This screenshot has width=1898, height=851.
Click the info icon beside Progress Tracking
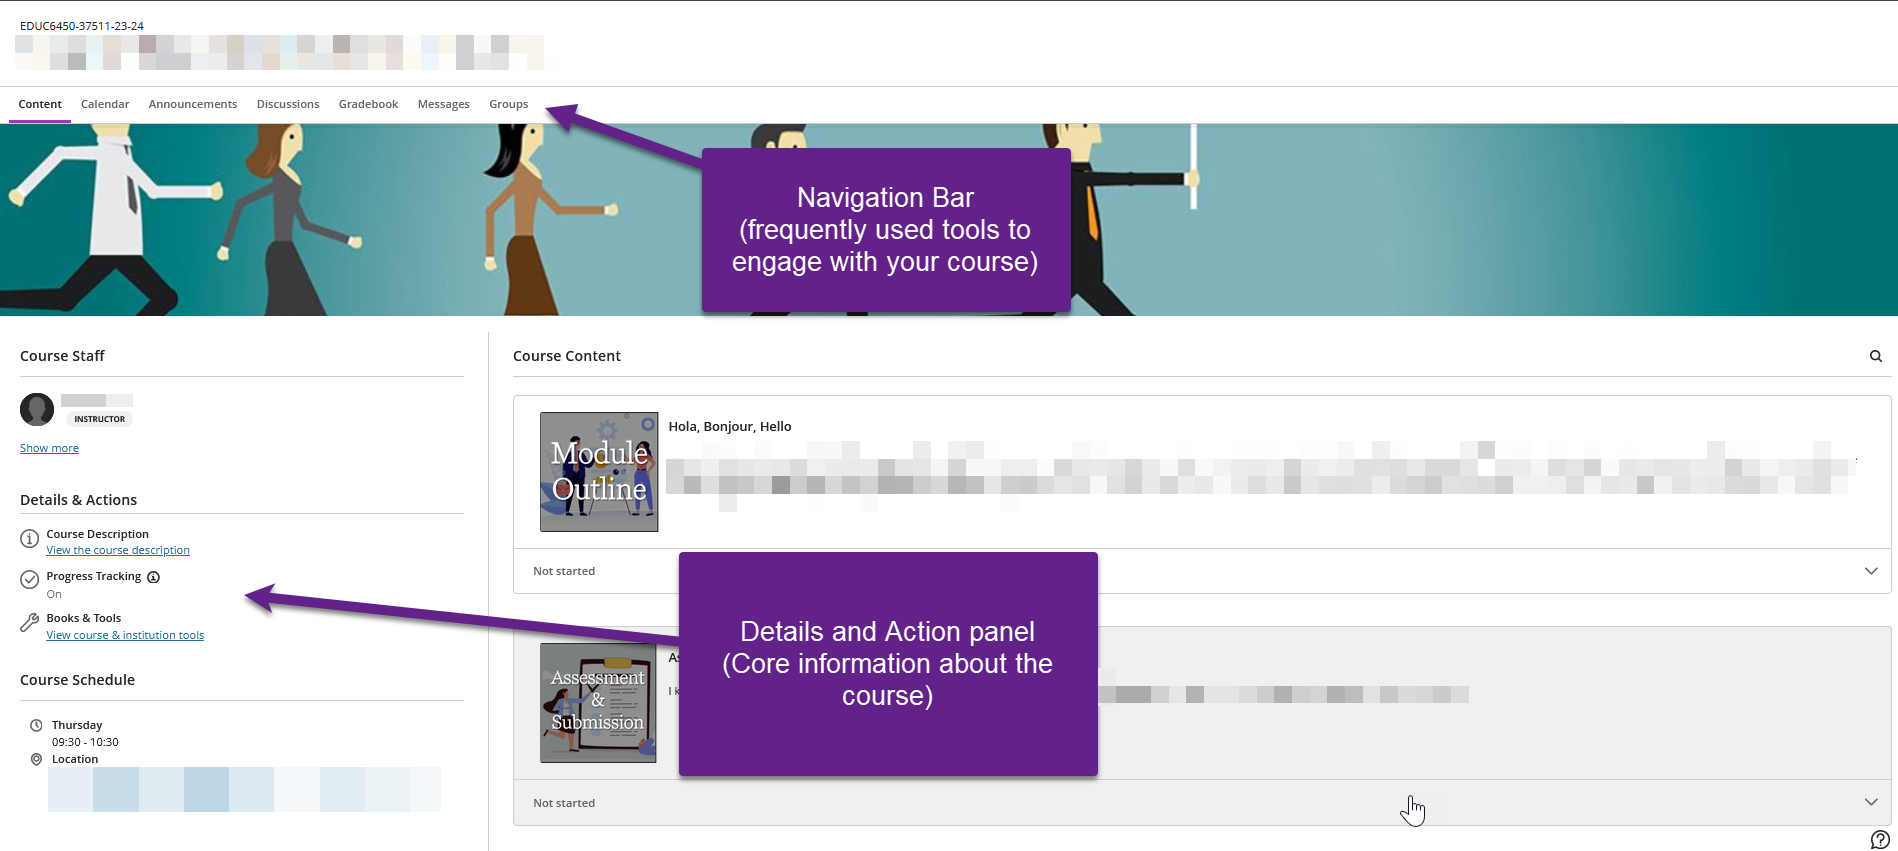pos(154,577)
